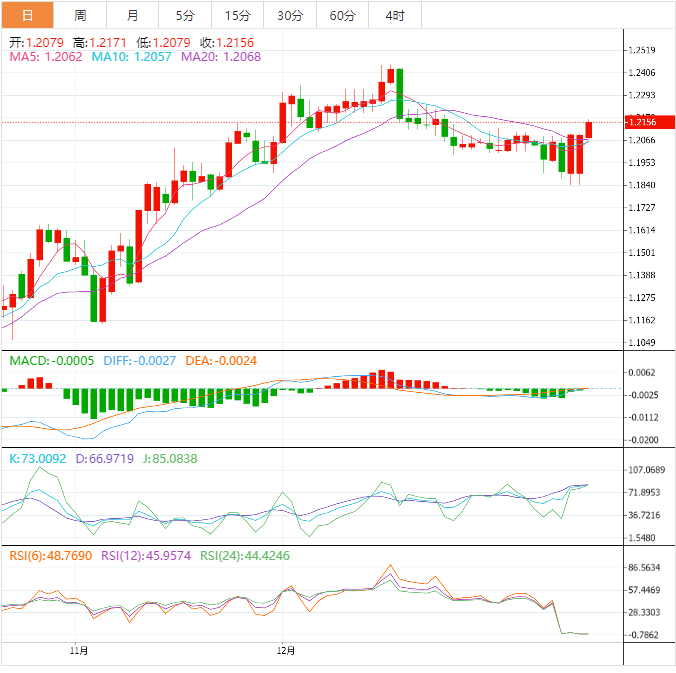Image resolution: width=676 pixels, height=673 pixels.
Task: Open the 60分 timeframe tab
Action: (x=343, y=16)
